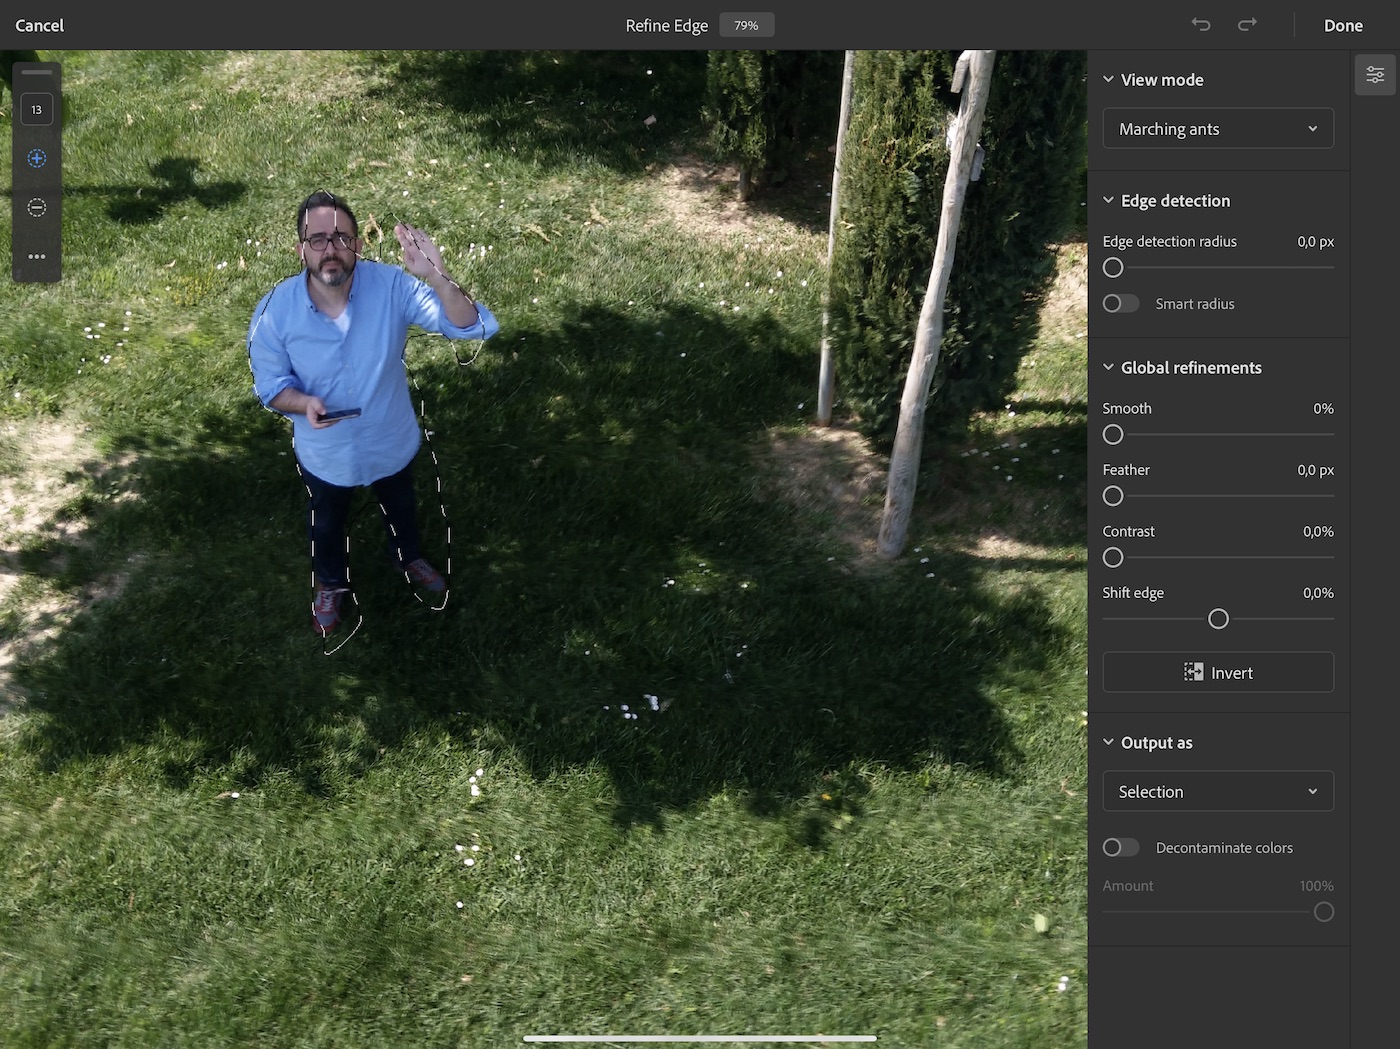Click the Edge detection radius slider handle

pyautogui.click(x=1113, y=267)
